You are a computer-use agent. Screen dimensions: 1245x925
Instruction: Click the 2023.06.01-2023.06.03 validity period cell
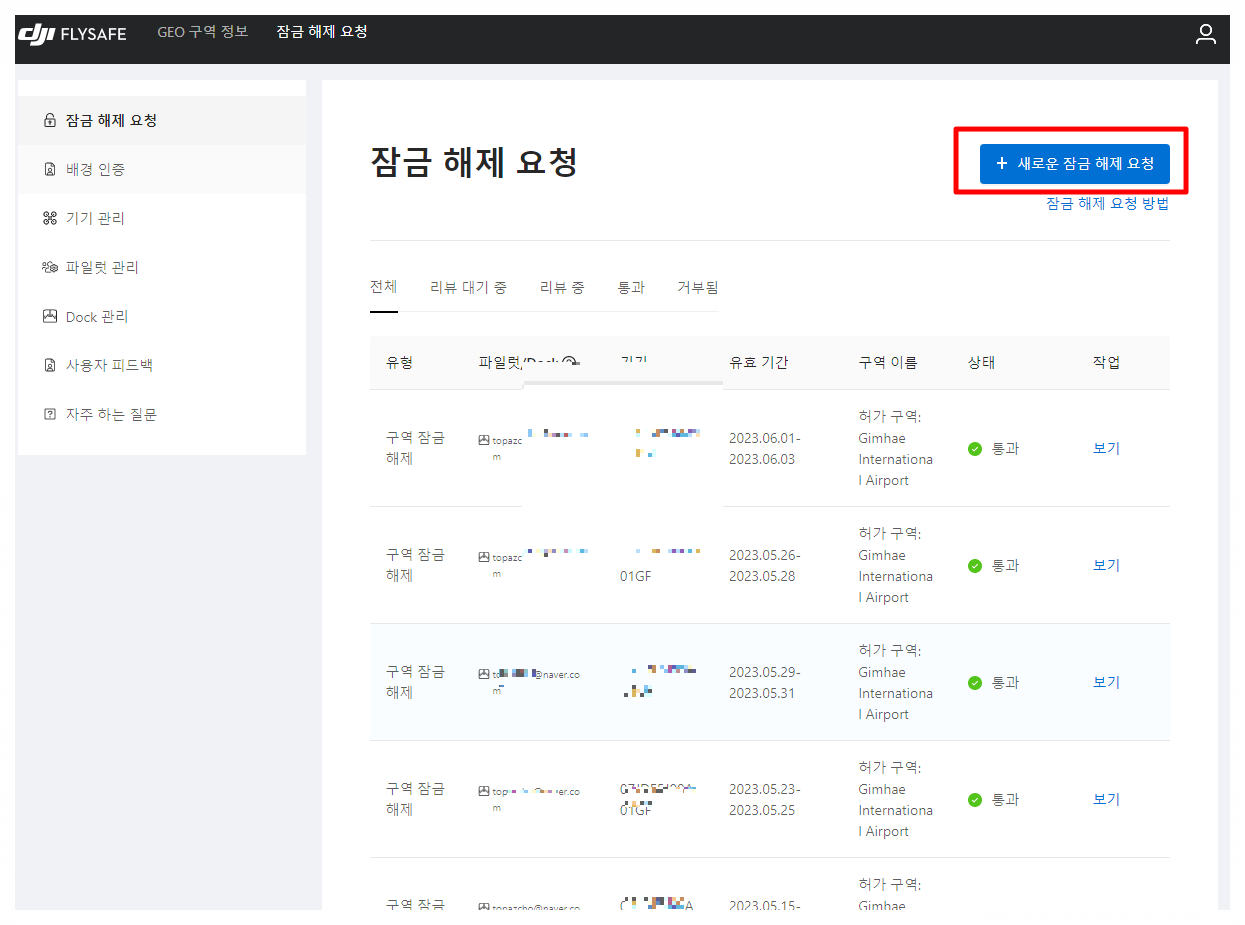click(765, 449)
